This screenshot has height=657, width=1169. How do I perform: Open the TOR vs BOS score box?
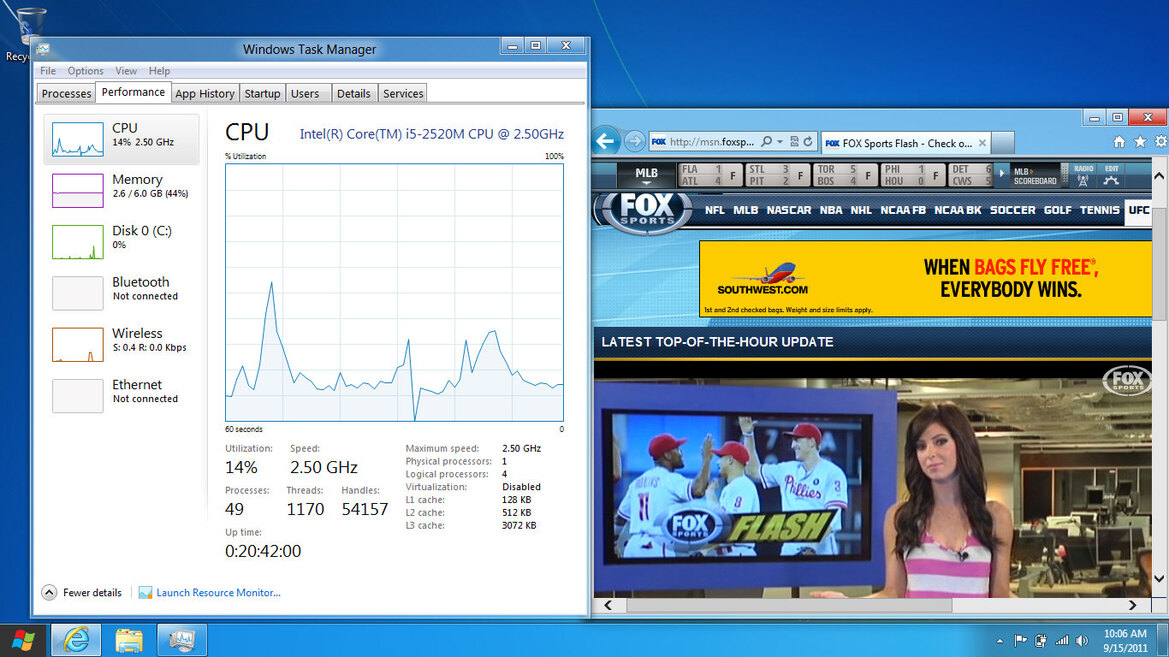point(845,175)
